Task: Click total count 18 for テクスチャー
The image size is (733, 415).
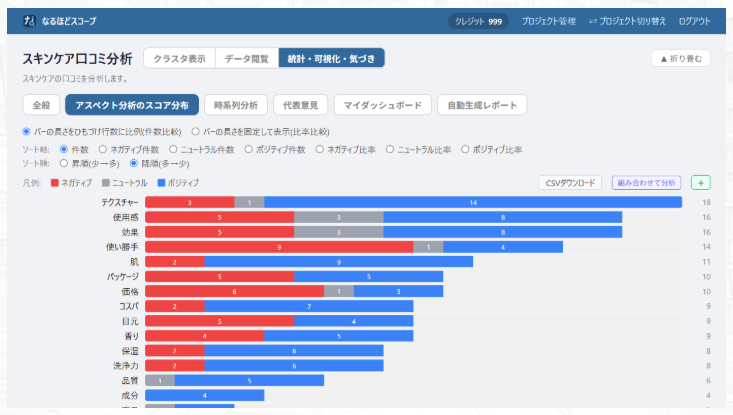Action: tap(706, 202)
